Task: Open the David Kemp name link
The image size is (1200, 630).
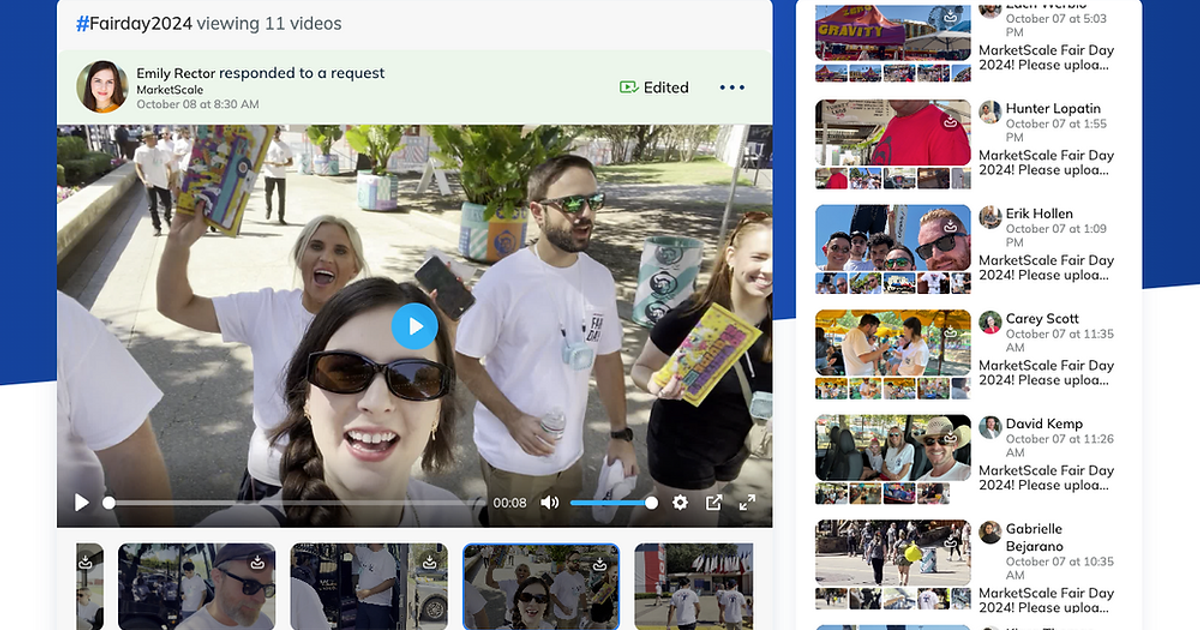Action: pos(1044,423)
